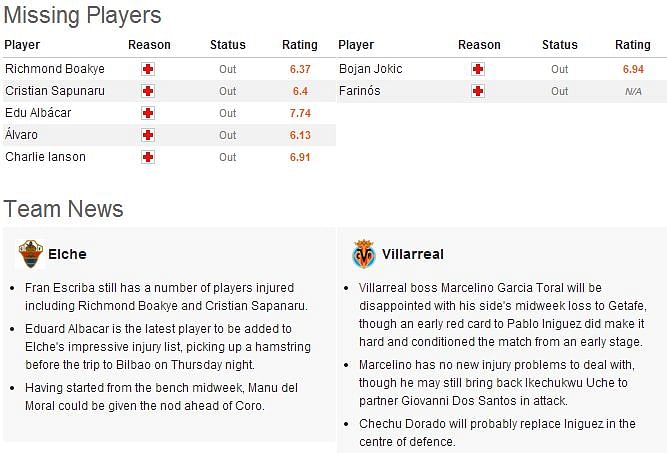
Task: Select Bojan Jokic in Villarreal's list
Action: coord(371,68)
